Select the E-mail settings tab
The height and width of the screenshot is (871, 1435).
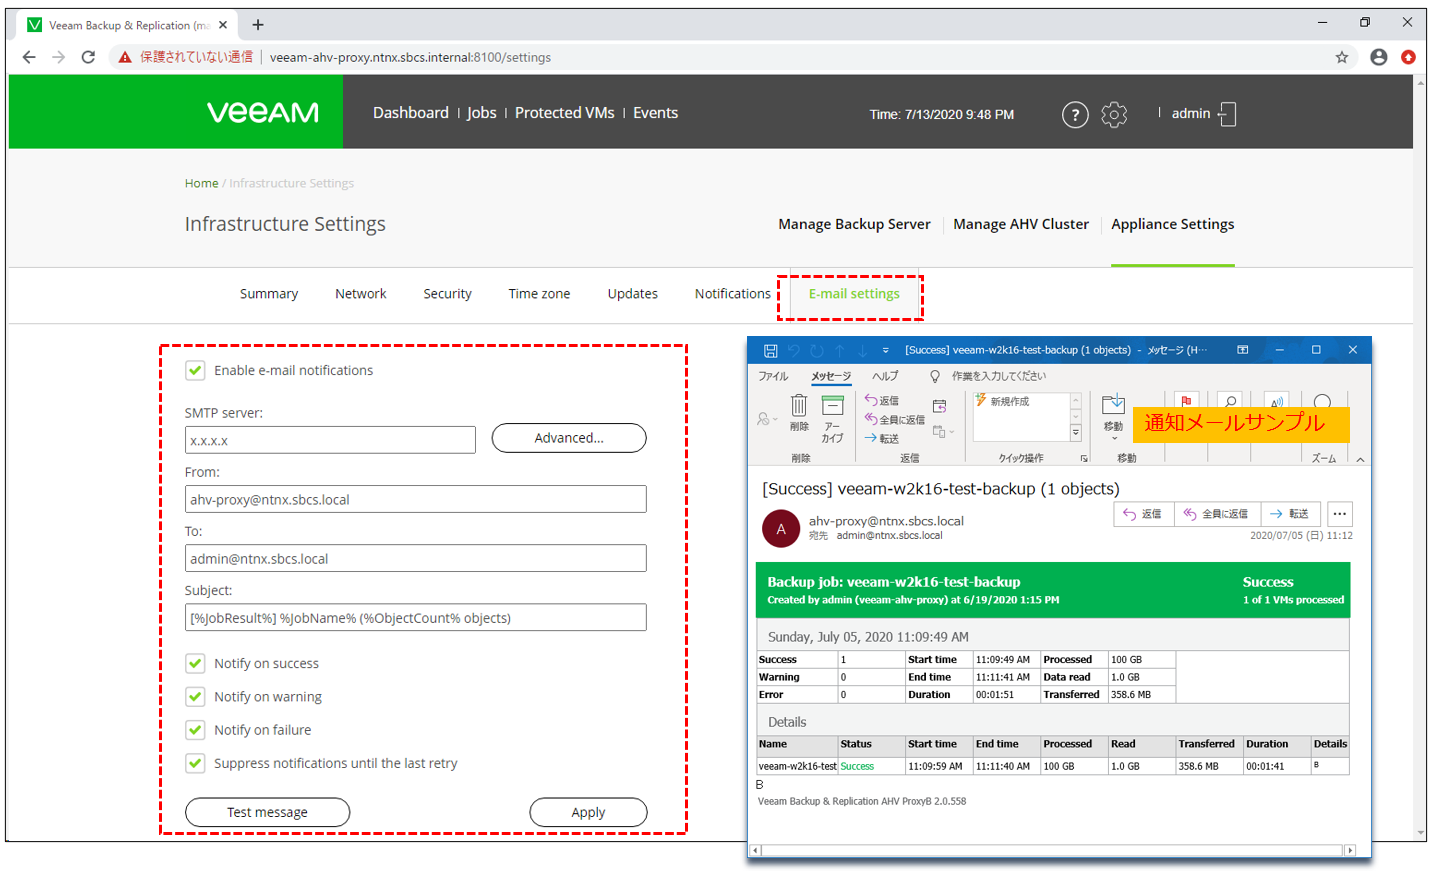point(854,294)
